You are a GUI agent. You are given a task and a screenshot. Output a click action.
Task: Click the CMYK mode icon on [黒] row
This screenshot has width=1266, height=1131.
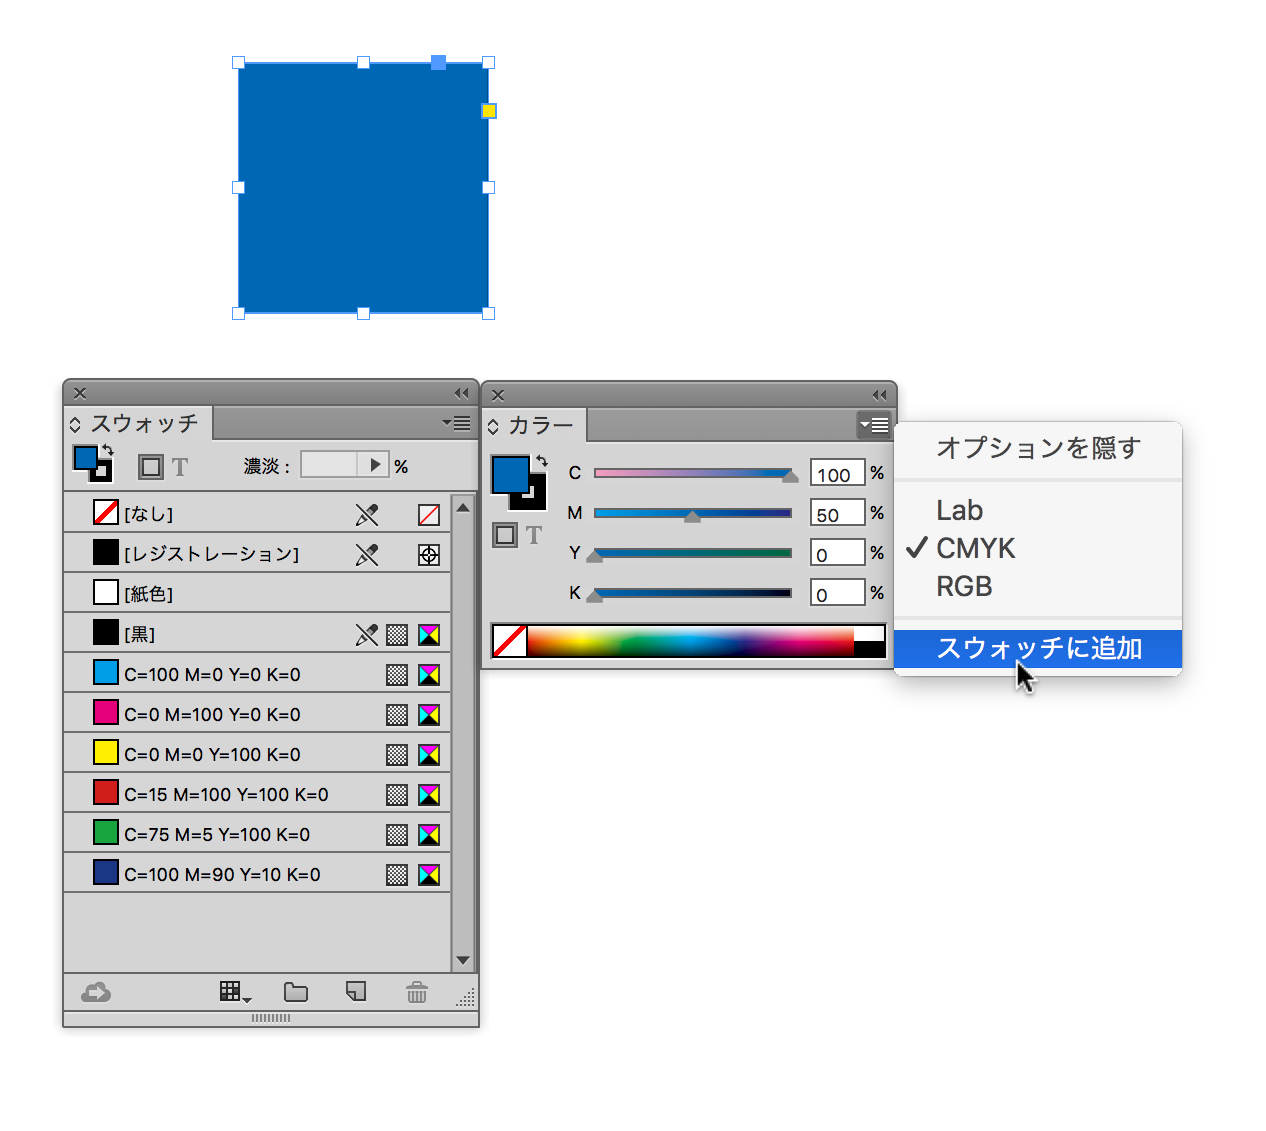[429, 635]
